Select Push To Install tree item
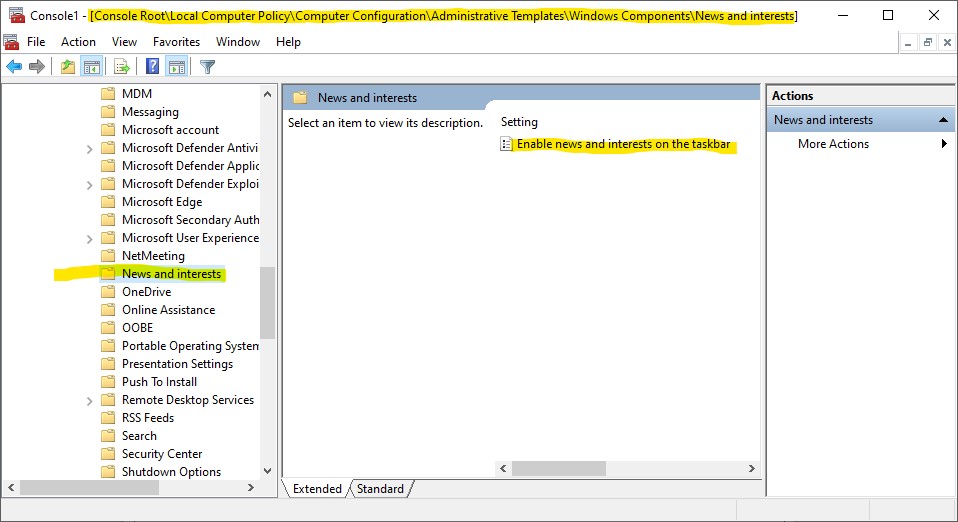Image resolution: width=958 pixels, height=522 pixels. click(159, 382)
